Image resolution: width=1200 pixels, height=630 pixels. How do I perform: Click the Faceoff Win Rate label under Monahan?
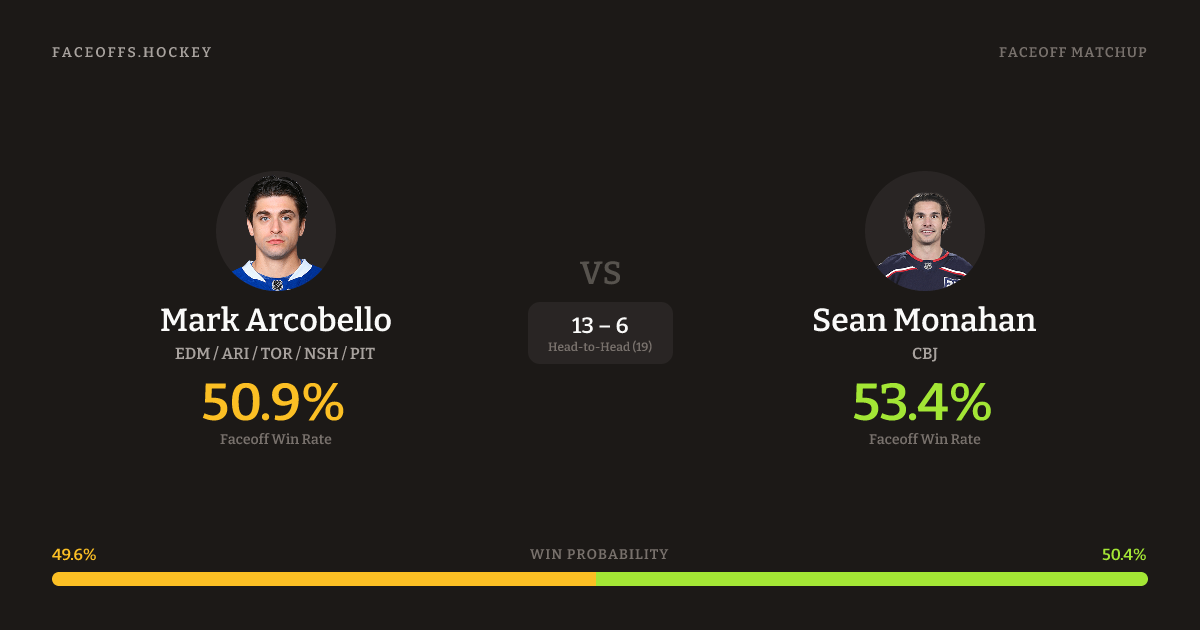924,439
